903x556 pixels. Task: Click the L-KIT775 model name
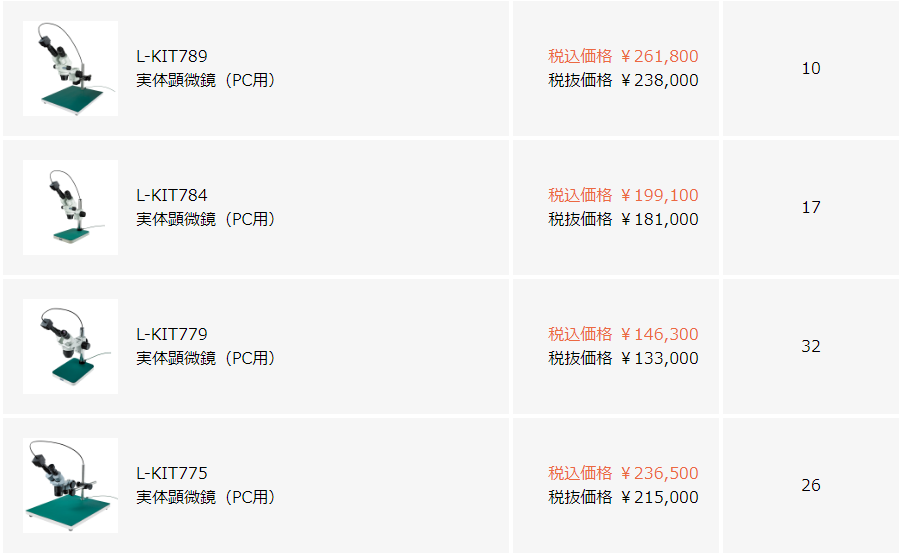click(x=172, y=473)
